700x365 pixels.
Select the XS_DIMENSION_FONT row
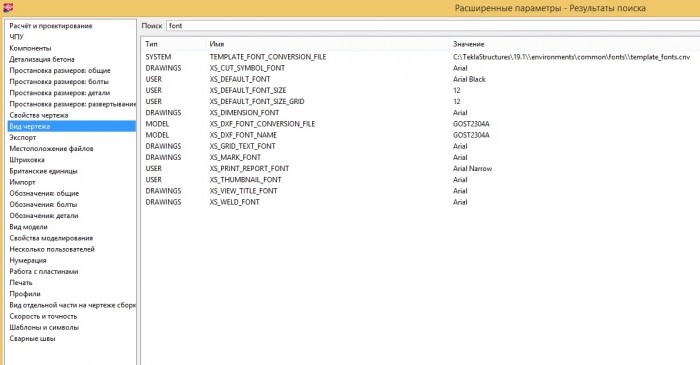tap(421, 112)
